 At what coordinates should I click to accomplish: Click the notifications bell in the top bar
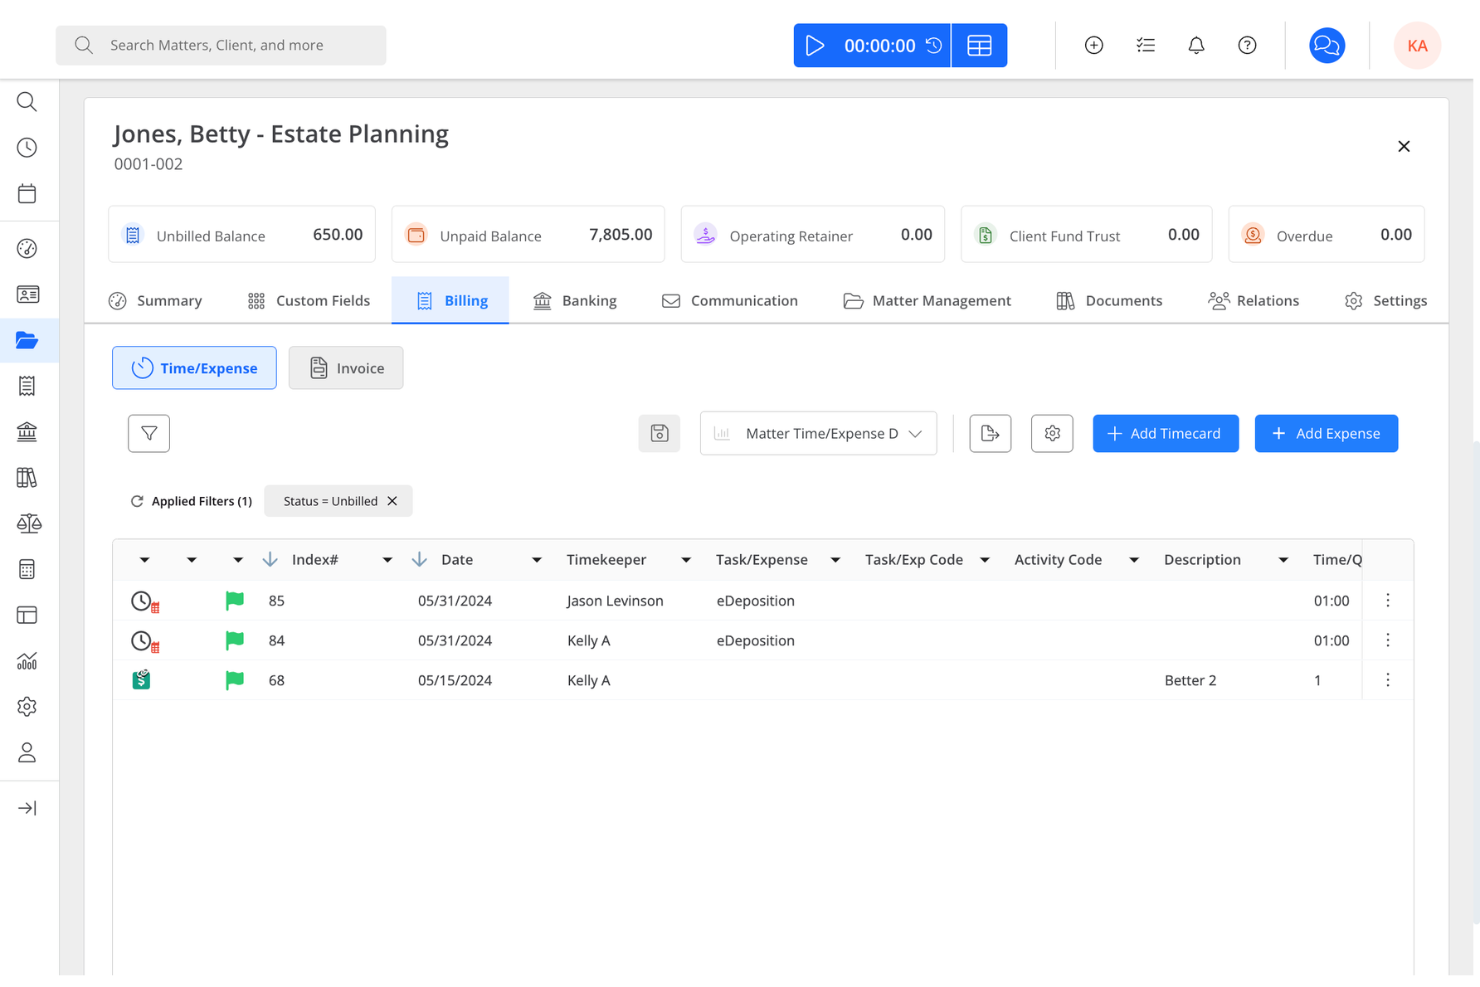[x=1196, y=45]
